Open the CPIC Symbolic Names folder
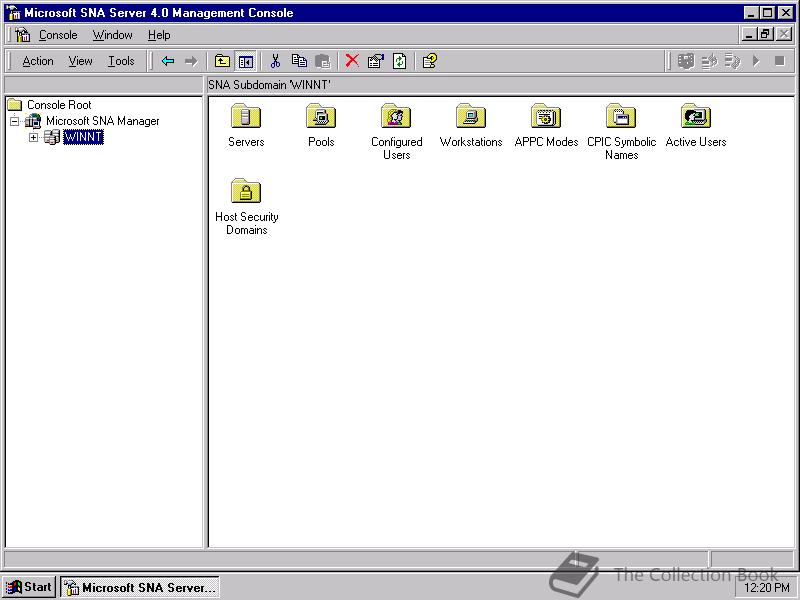The height and width of the screenshot is (600, 800). point(621,116)
